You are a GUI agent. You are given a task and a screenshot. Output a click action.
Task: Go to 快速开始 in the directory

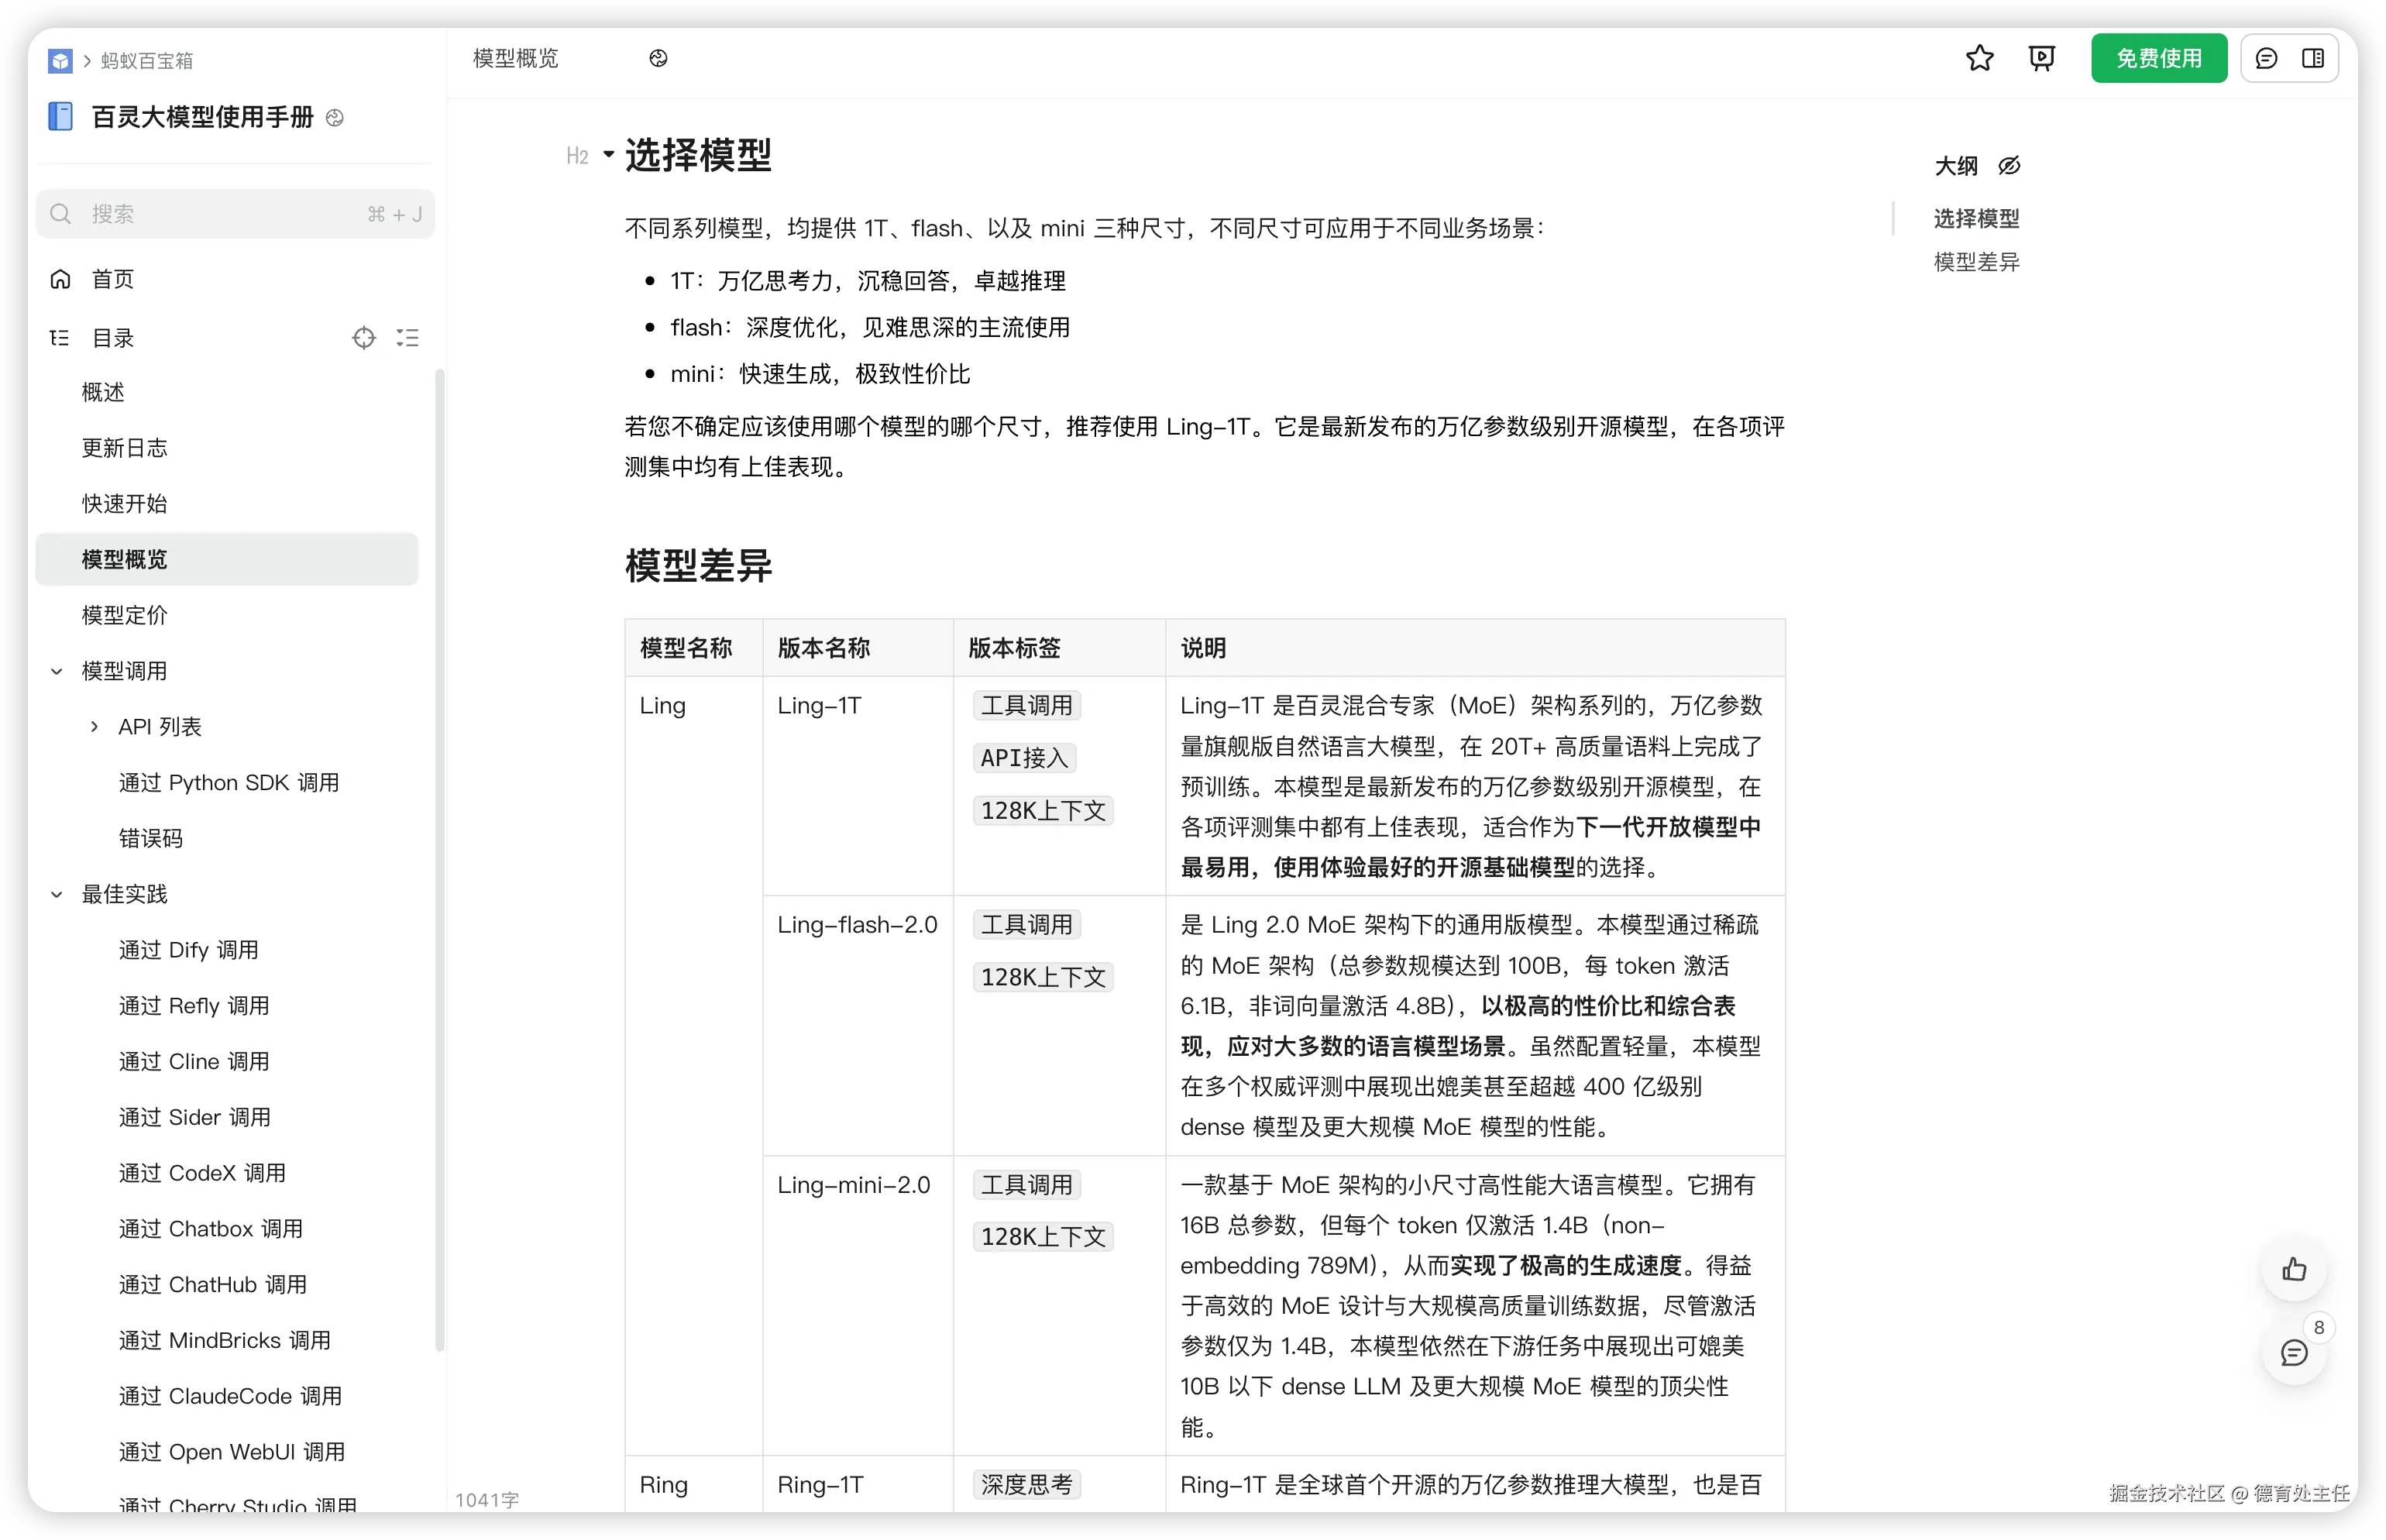(125, 503)
